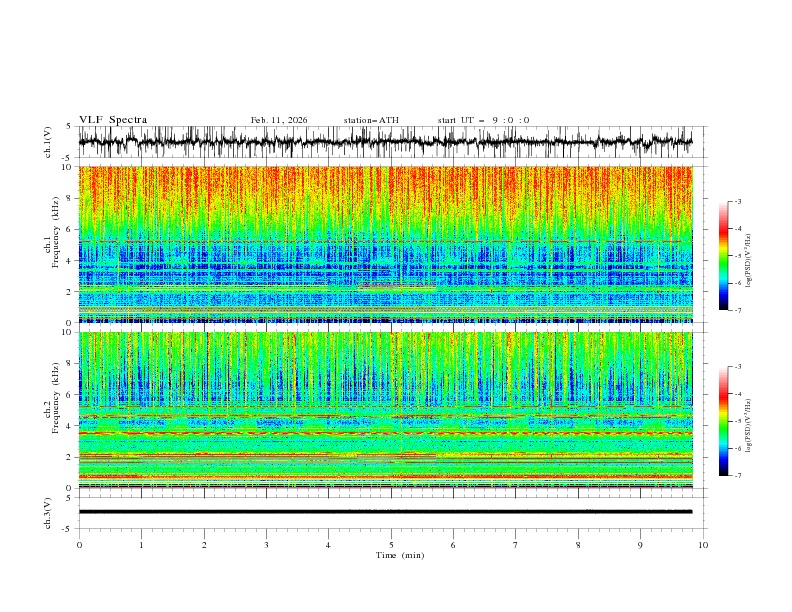Click the ch.2 PSD color scale bar
Viewport: 792px width, 612px height.
(723, 421)
